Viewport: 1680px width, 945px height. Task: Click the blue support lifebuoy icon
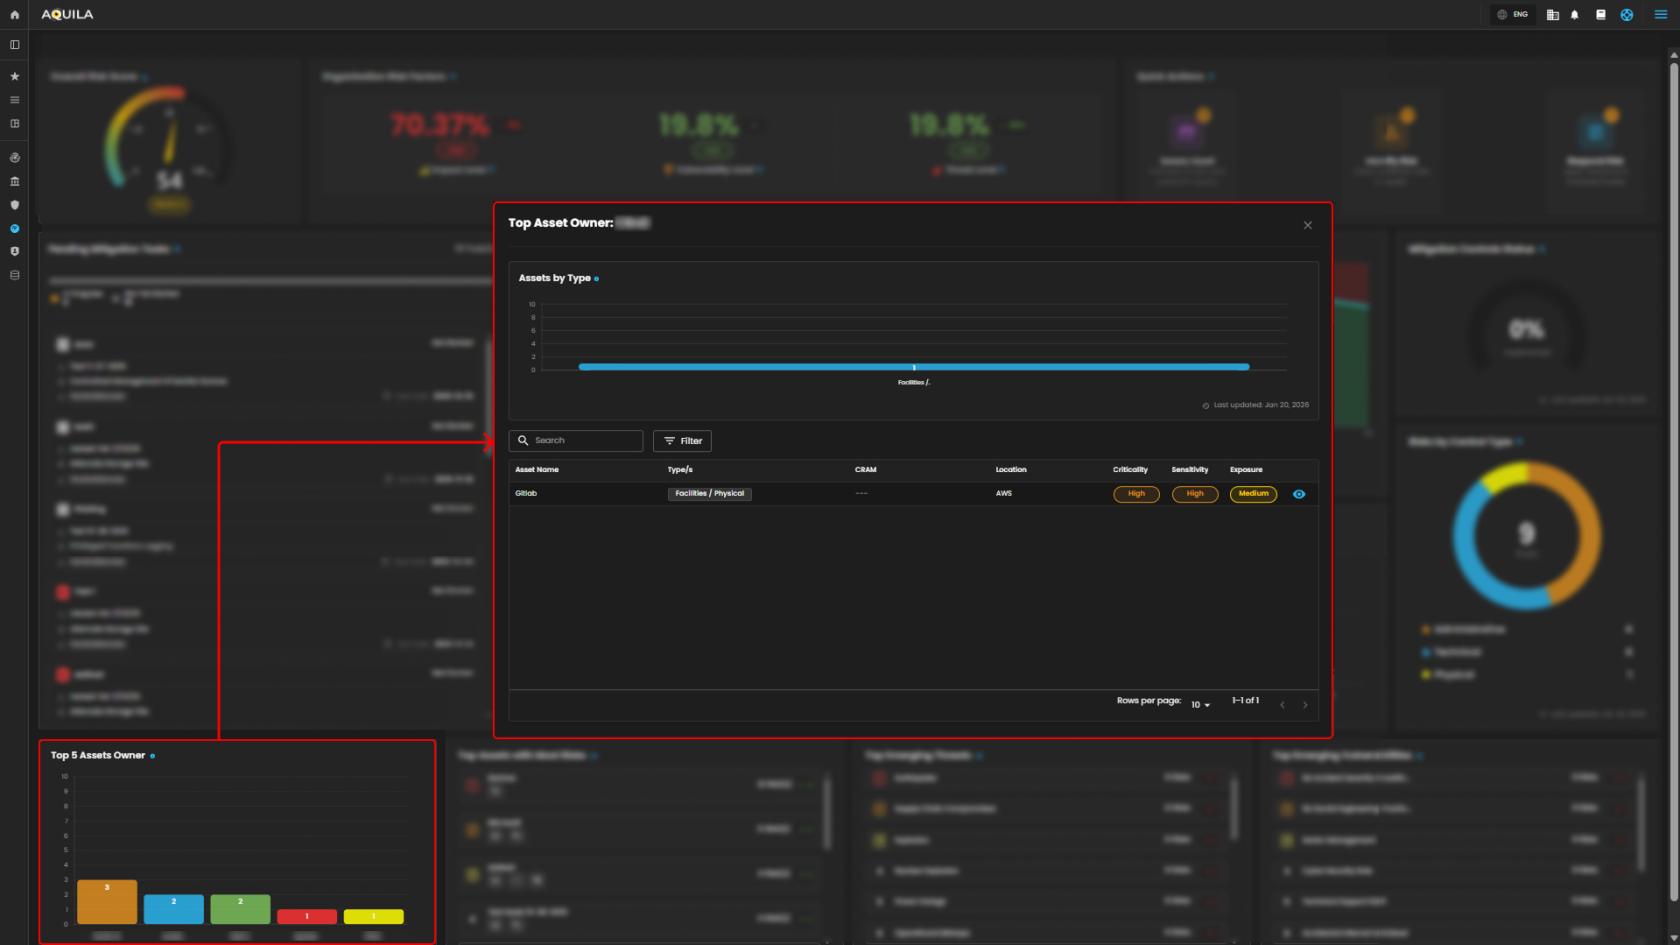(x=1627, y=15)
